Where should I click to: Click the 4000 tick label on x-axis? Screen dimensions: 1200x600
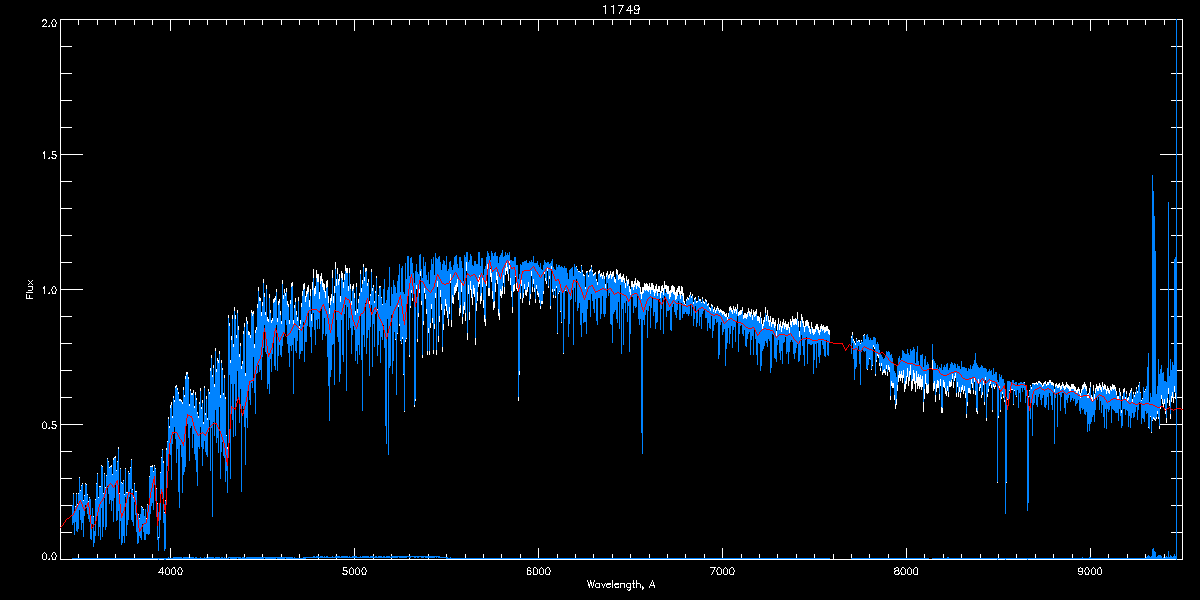(171, 571)
